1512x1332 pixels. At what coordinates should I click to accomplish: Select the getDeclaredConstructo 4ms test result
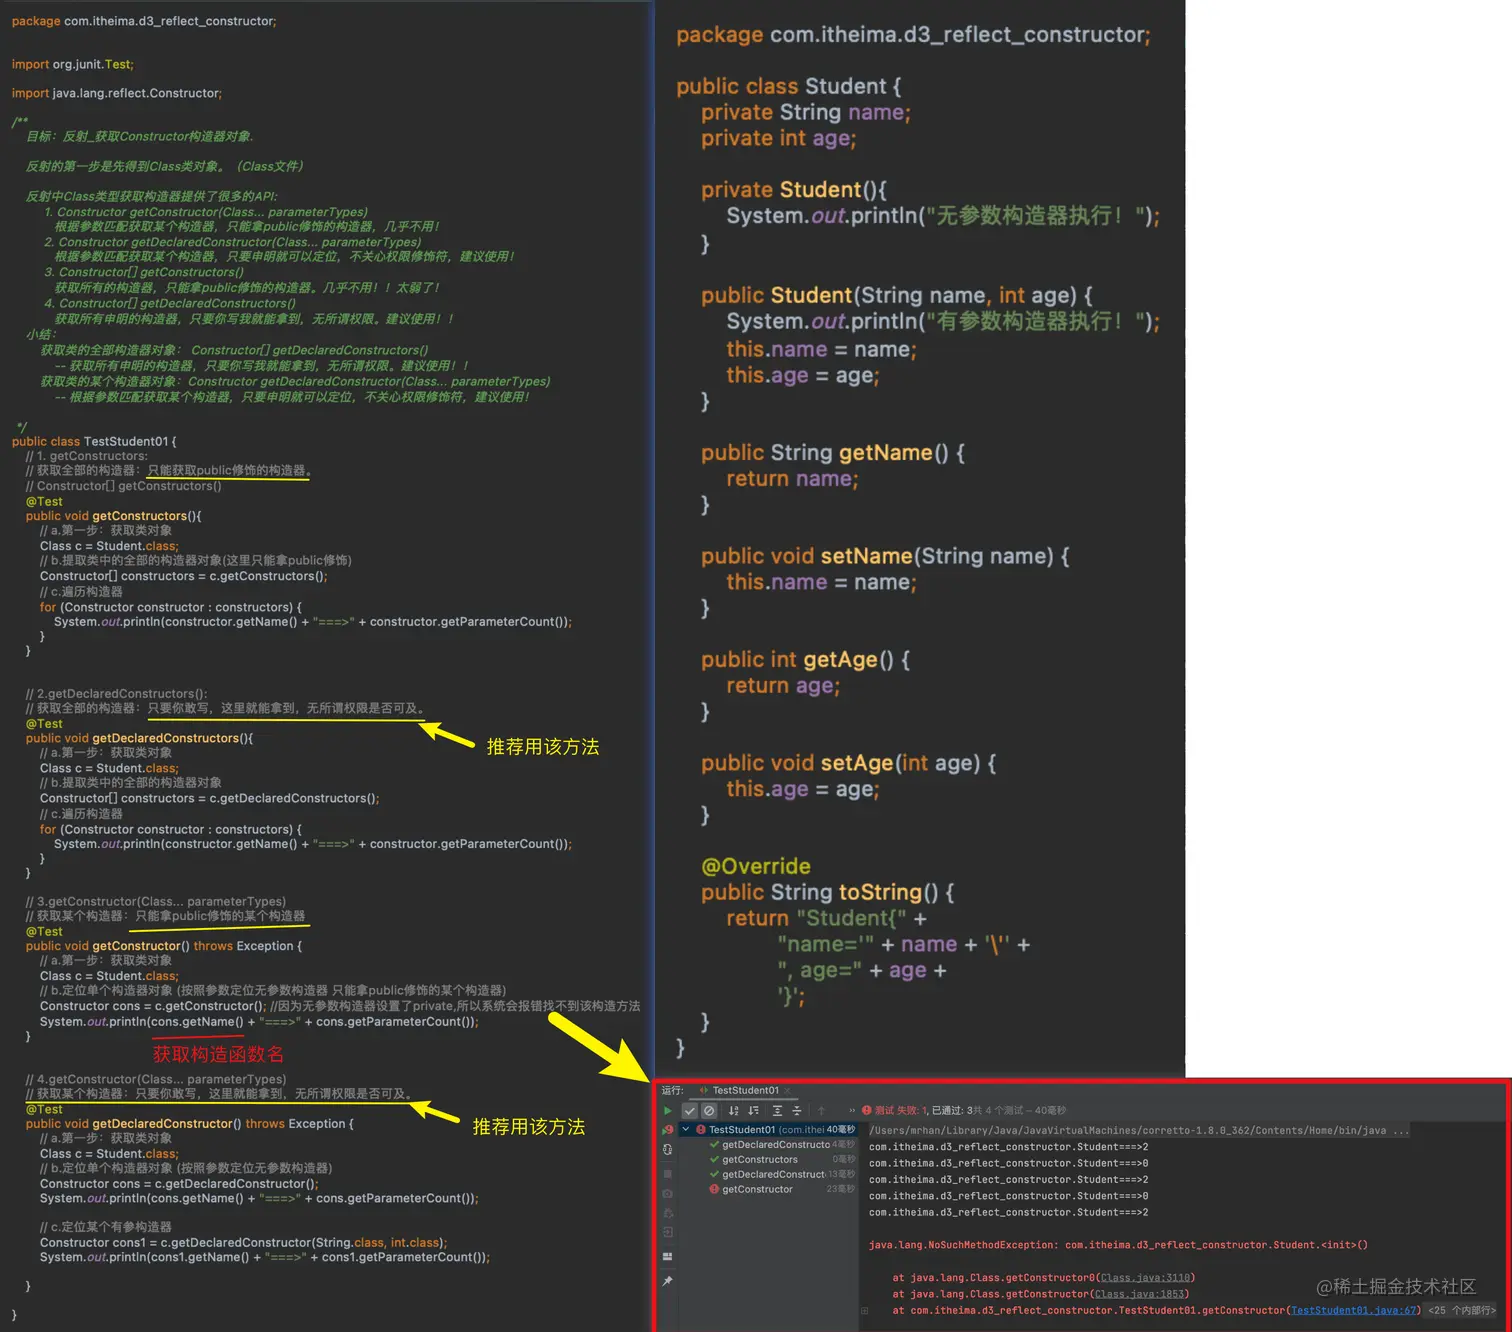[x=783, y=1145]
